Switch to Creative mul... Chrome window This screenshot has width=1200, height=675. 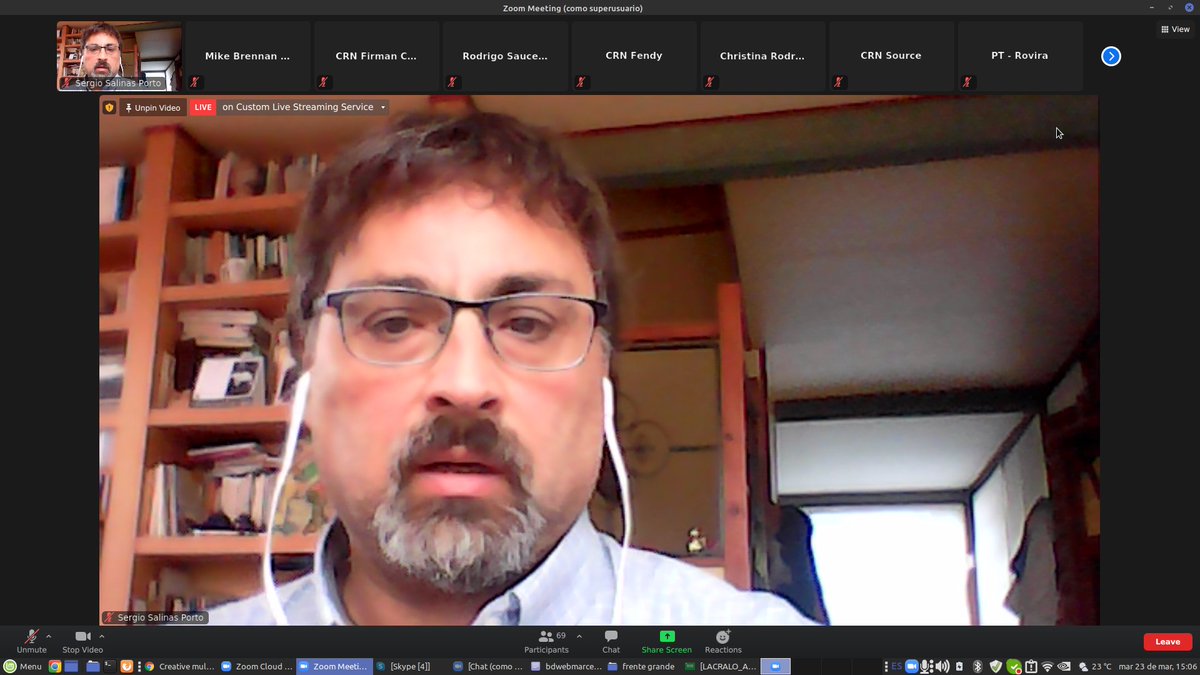coord(178,666)
